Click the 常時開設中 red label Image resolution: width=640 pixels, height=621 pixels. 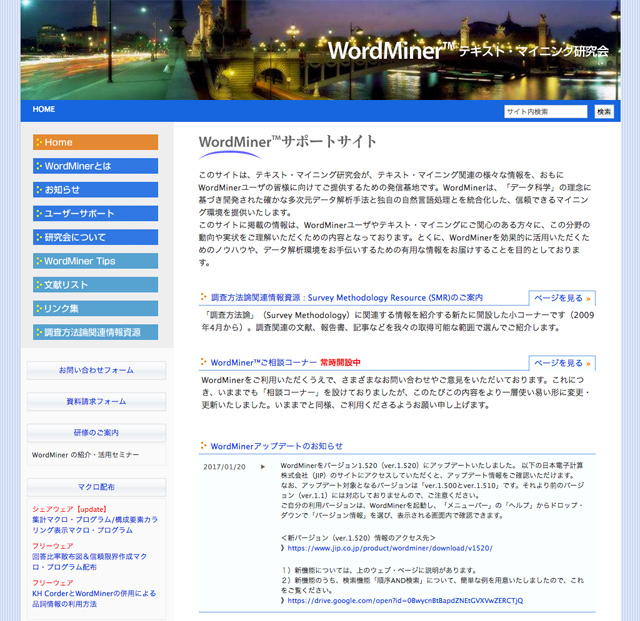(x=340, y=362)
